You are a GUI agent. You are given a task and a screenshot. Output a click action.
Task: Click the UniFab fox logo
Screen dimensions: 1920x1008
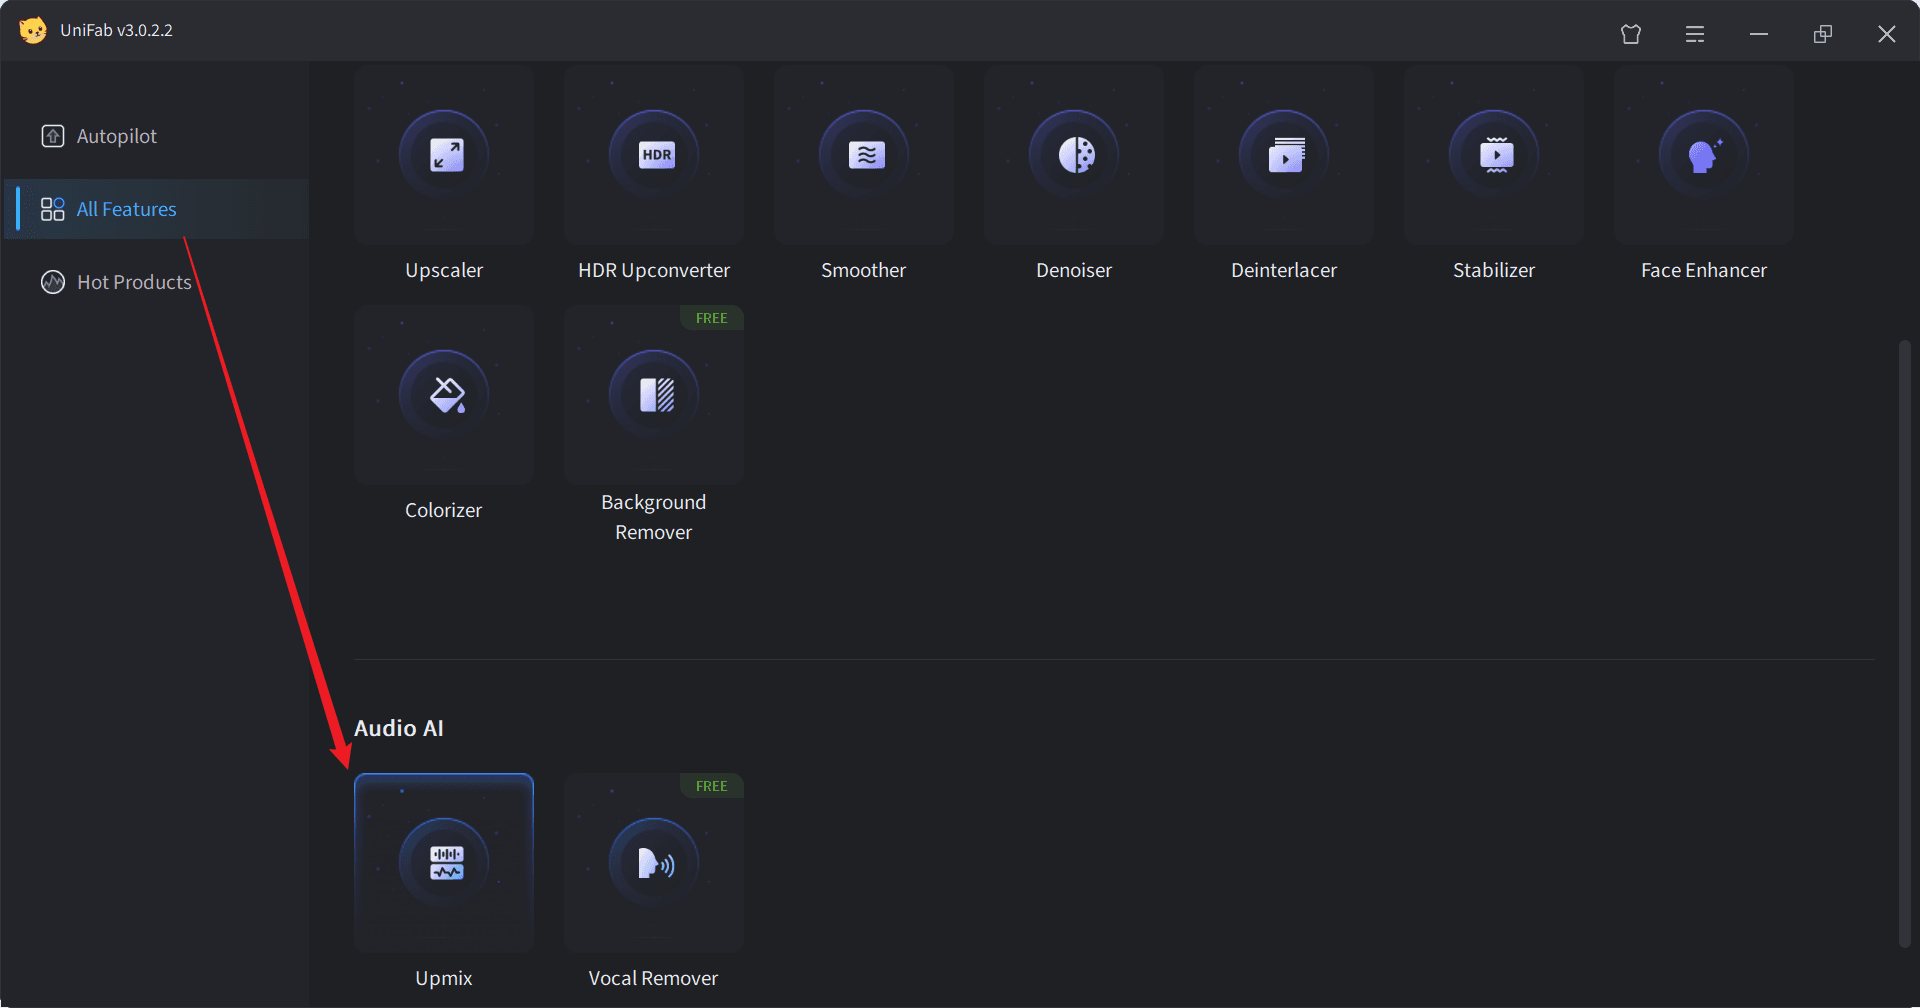pos(33,30)
